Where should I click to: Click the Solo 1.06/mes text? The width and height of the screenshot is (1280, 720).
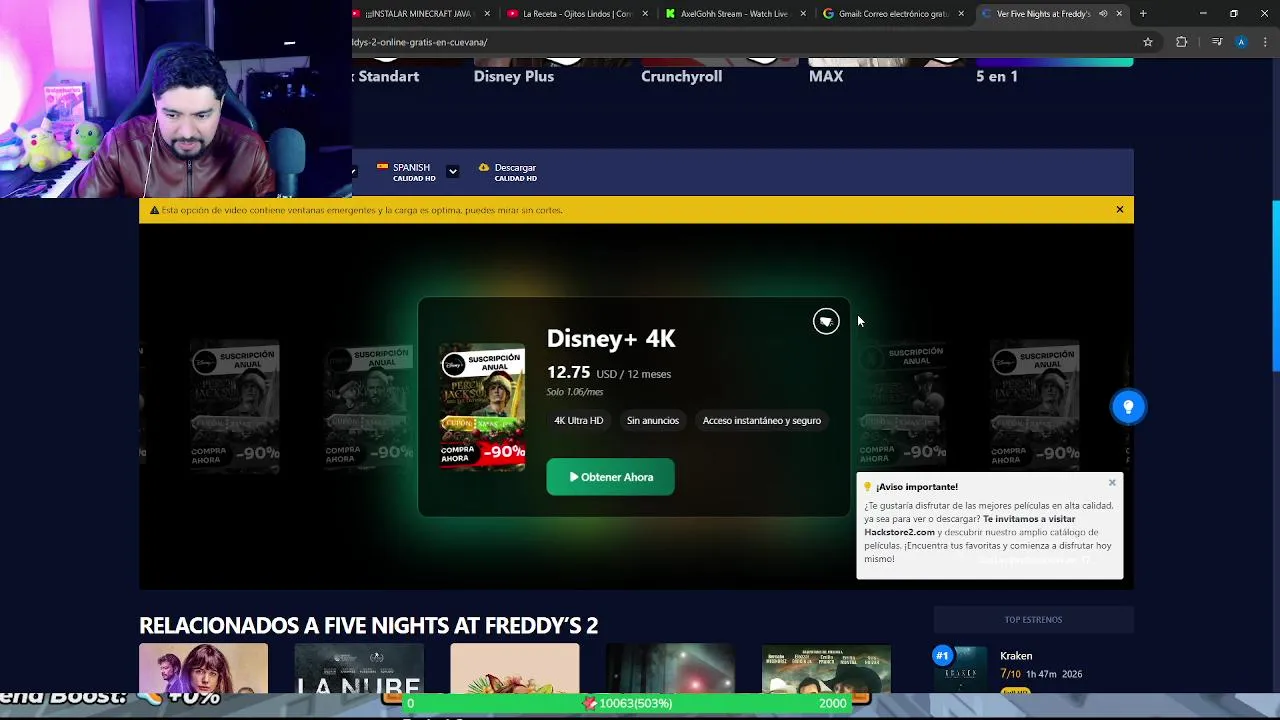575,392
